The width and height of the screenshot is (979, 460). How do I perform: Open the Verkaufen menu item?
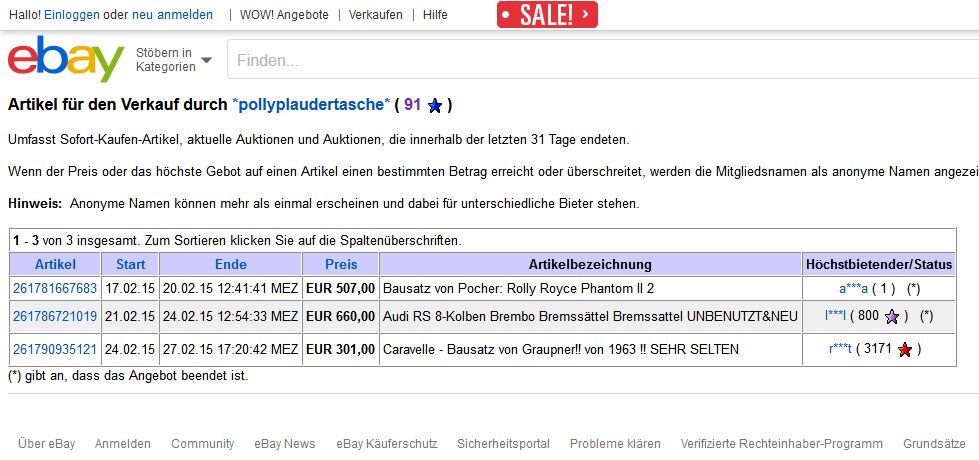pos(375,15)
